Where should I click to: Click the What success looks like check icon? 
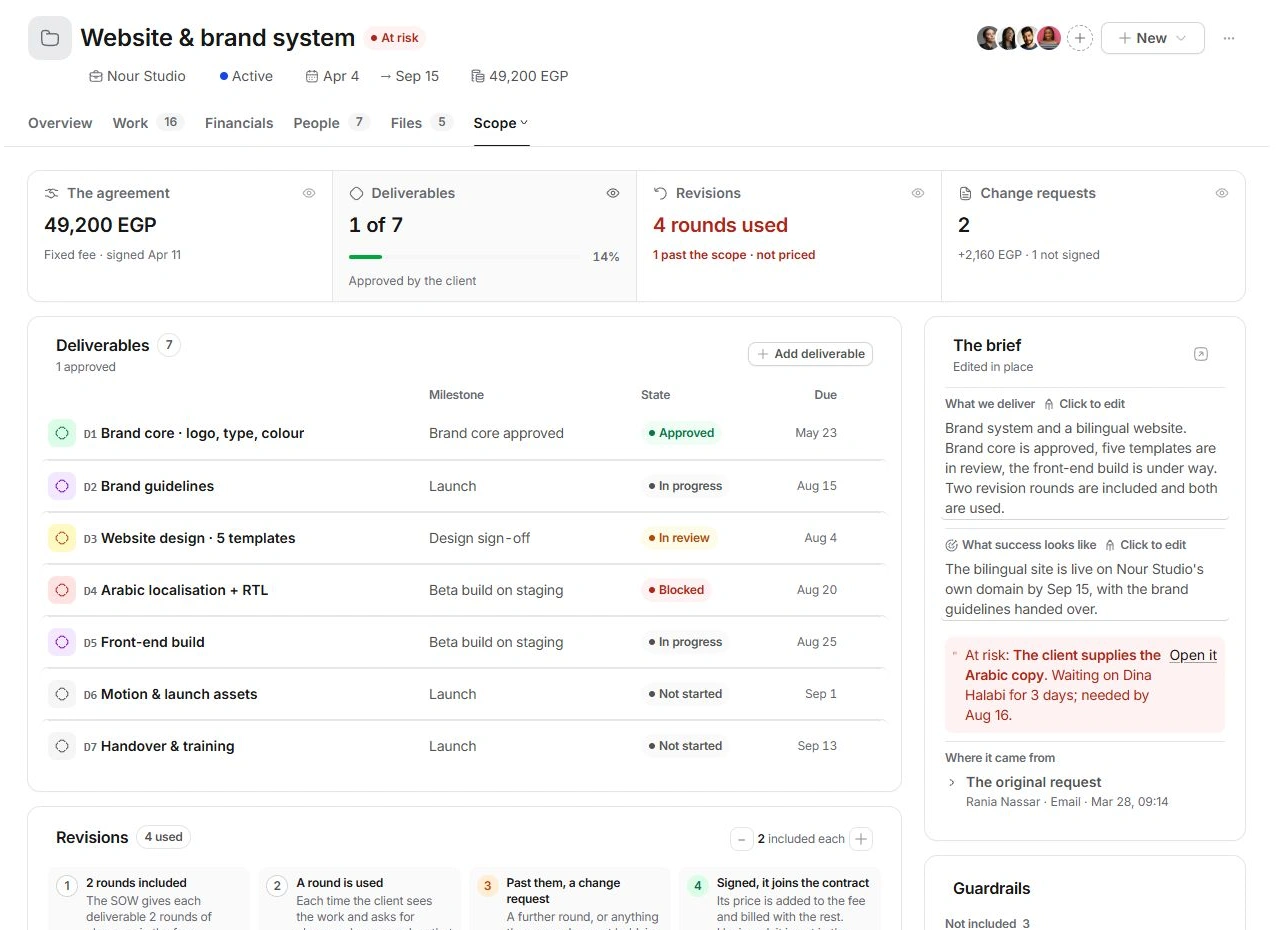point(952,545)
